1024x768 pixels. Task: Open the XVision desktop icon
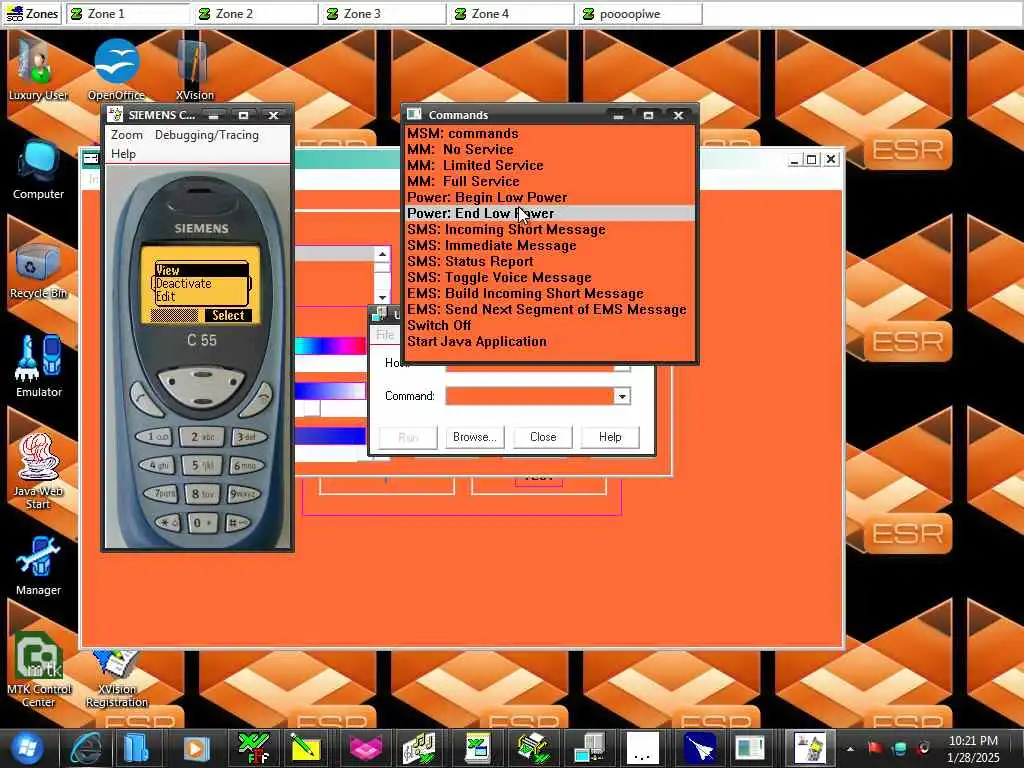point(194,69)
